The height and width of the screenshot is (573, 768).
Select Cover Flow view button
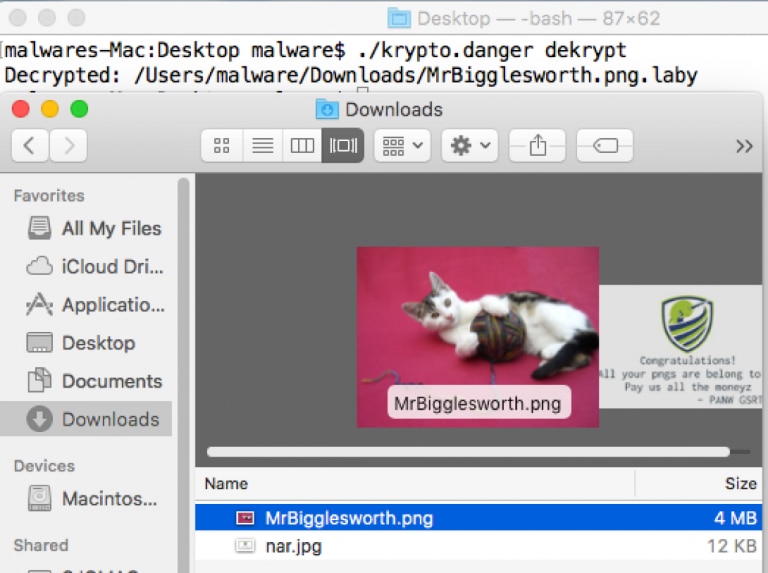click(343, 145)
